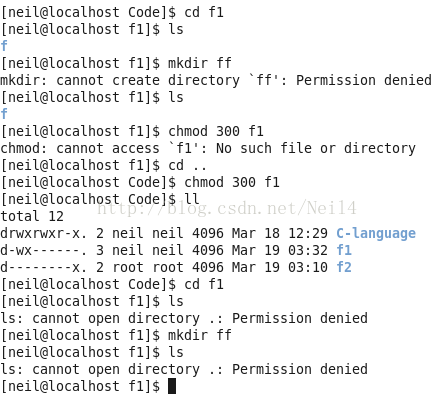
Task: Click the 'chmod 300 f1' command after Code prompt
Action: click(x=232, y=182)
